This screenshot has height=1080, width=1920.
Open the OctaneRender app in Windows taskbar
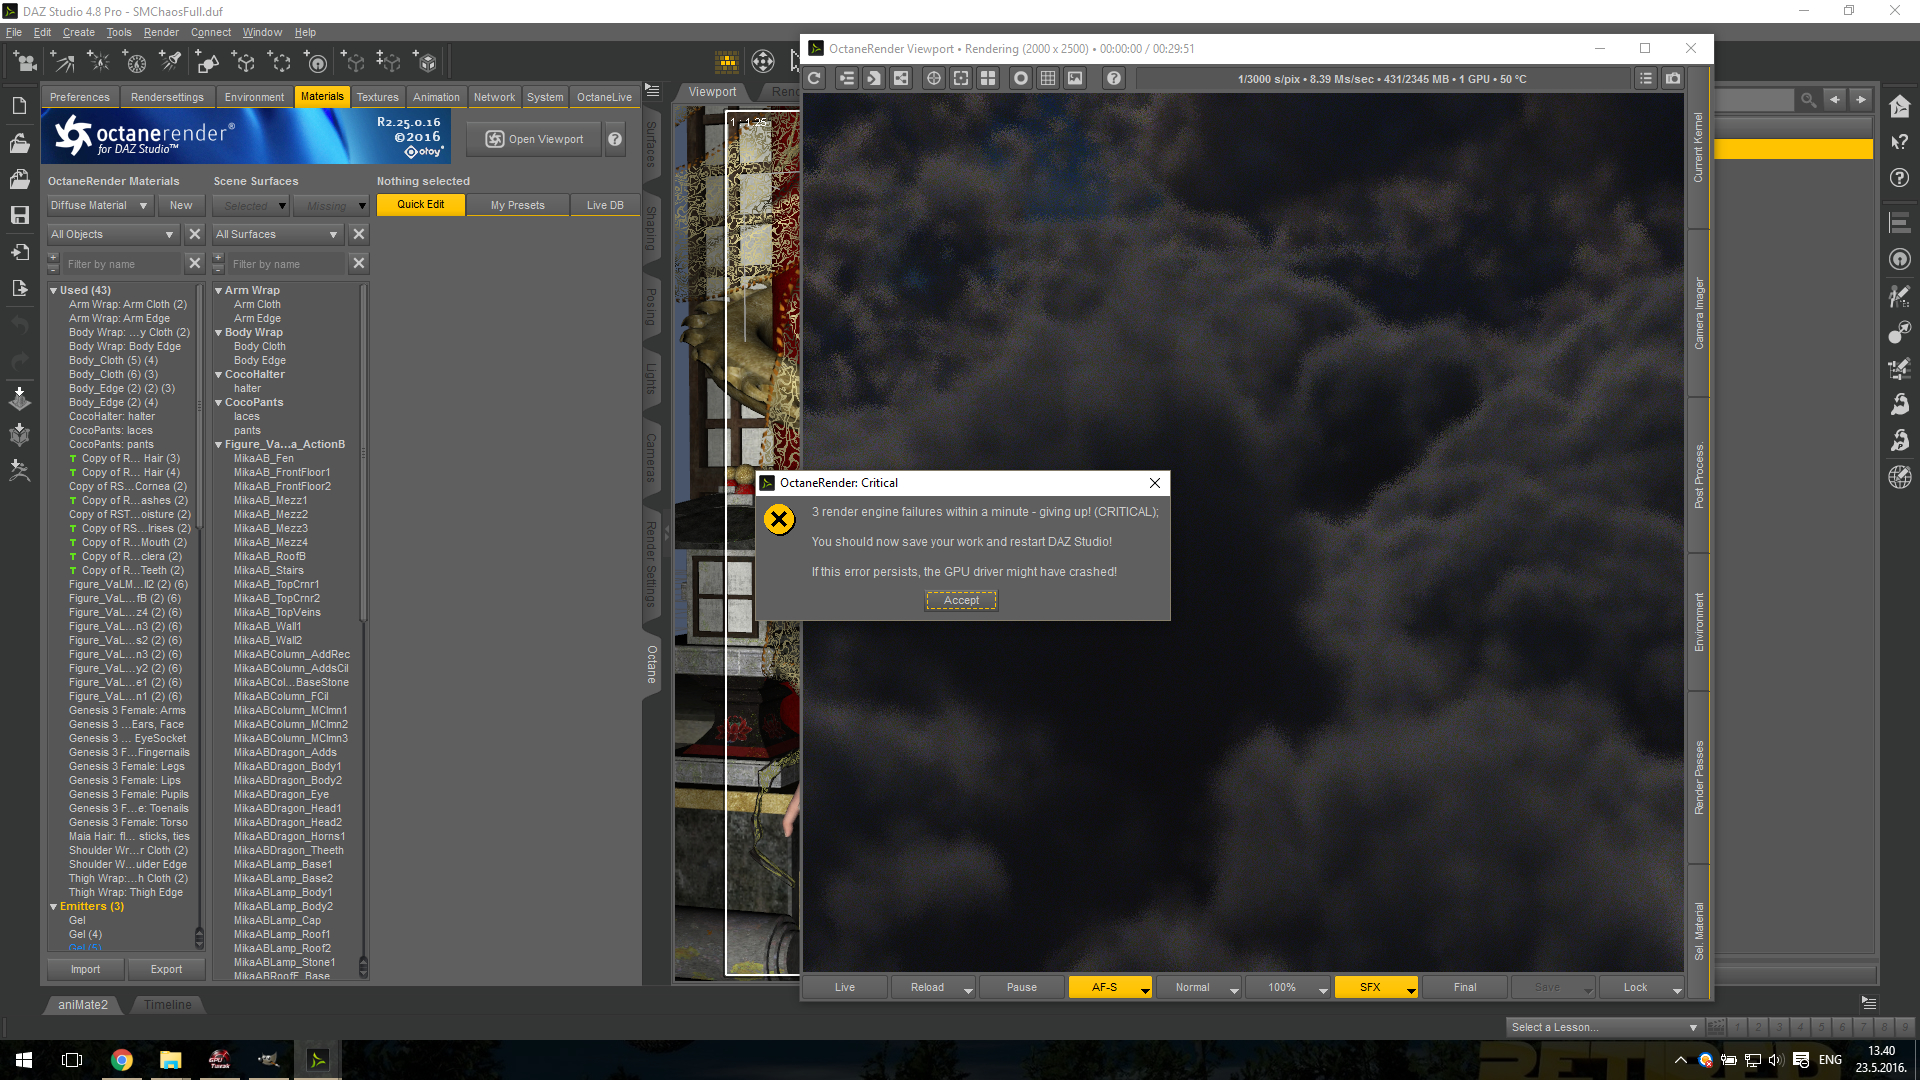[x=318, y=1060]
